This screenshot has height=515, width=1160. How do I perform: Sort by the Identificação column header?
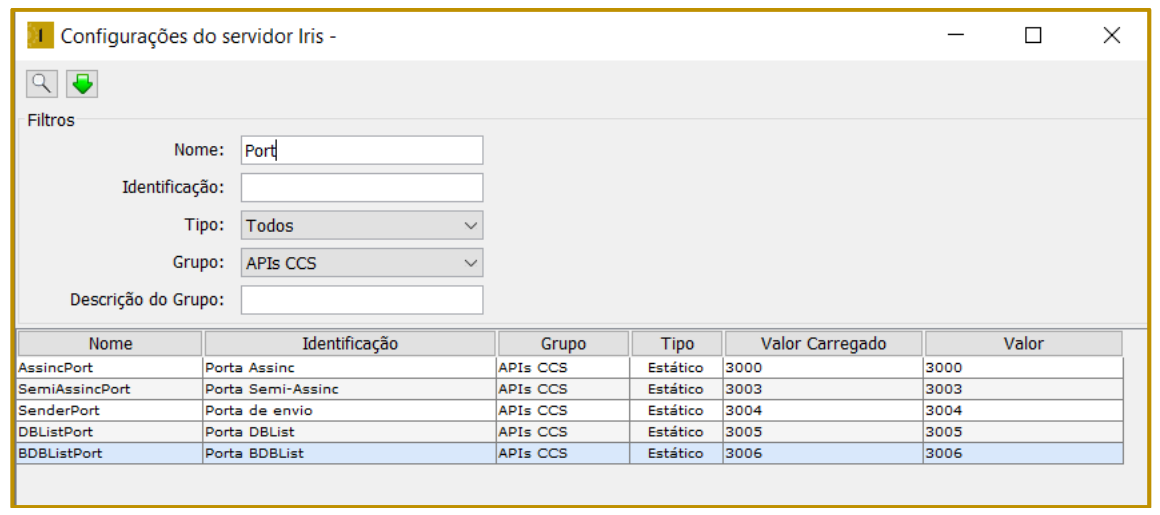(349, 344)
